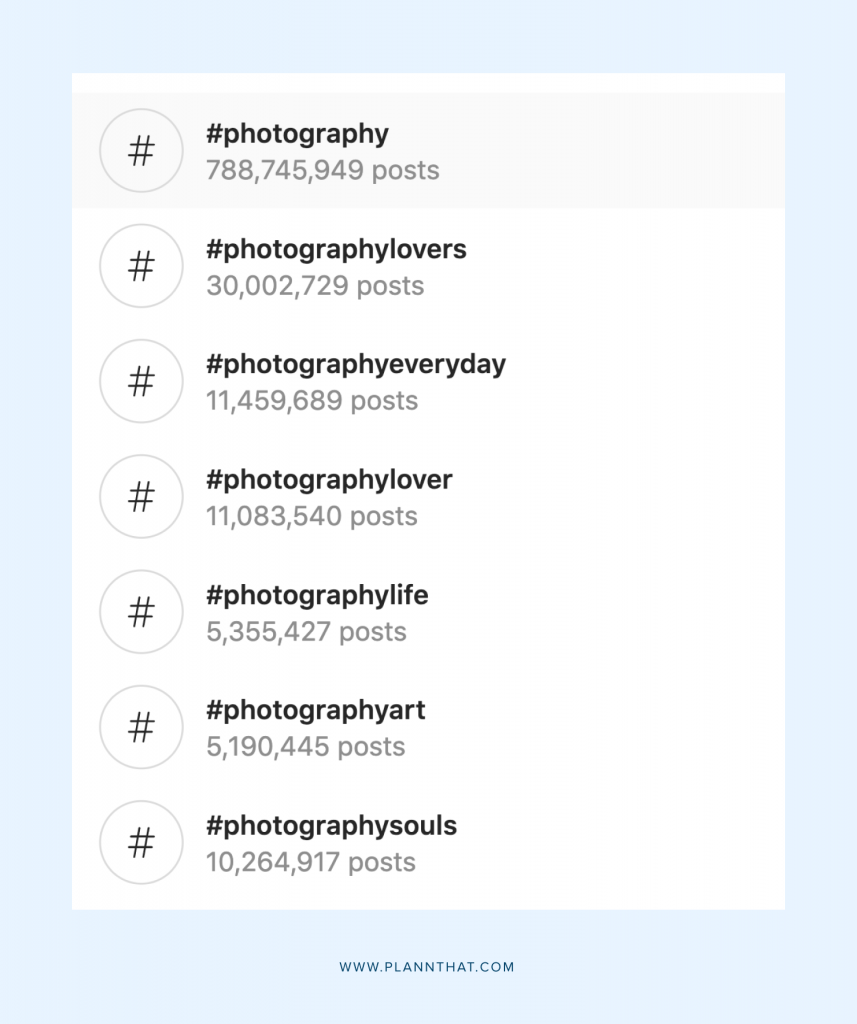
Task: Open the #photography hashtag result
Action: (x=428, y=151)
